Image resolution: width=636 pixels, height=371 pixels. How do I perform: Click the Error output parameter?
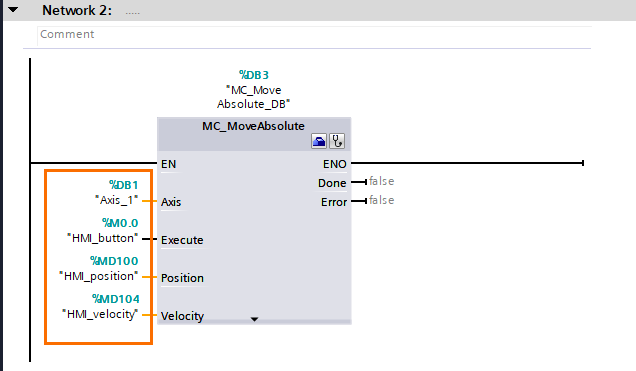point(334,202)
